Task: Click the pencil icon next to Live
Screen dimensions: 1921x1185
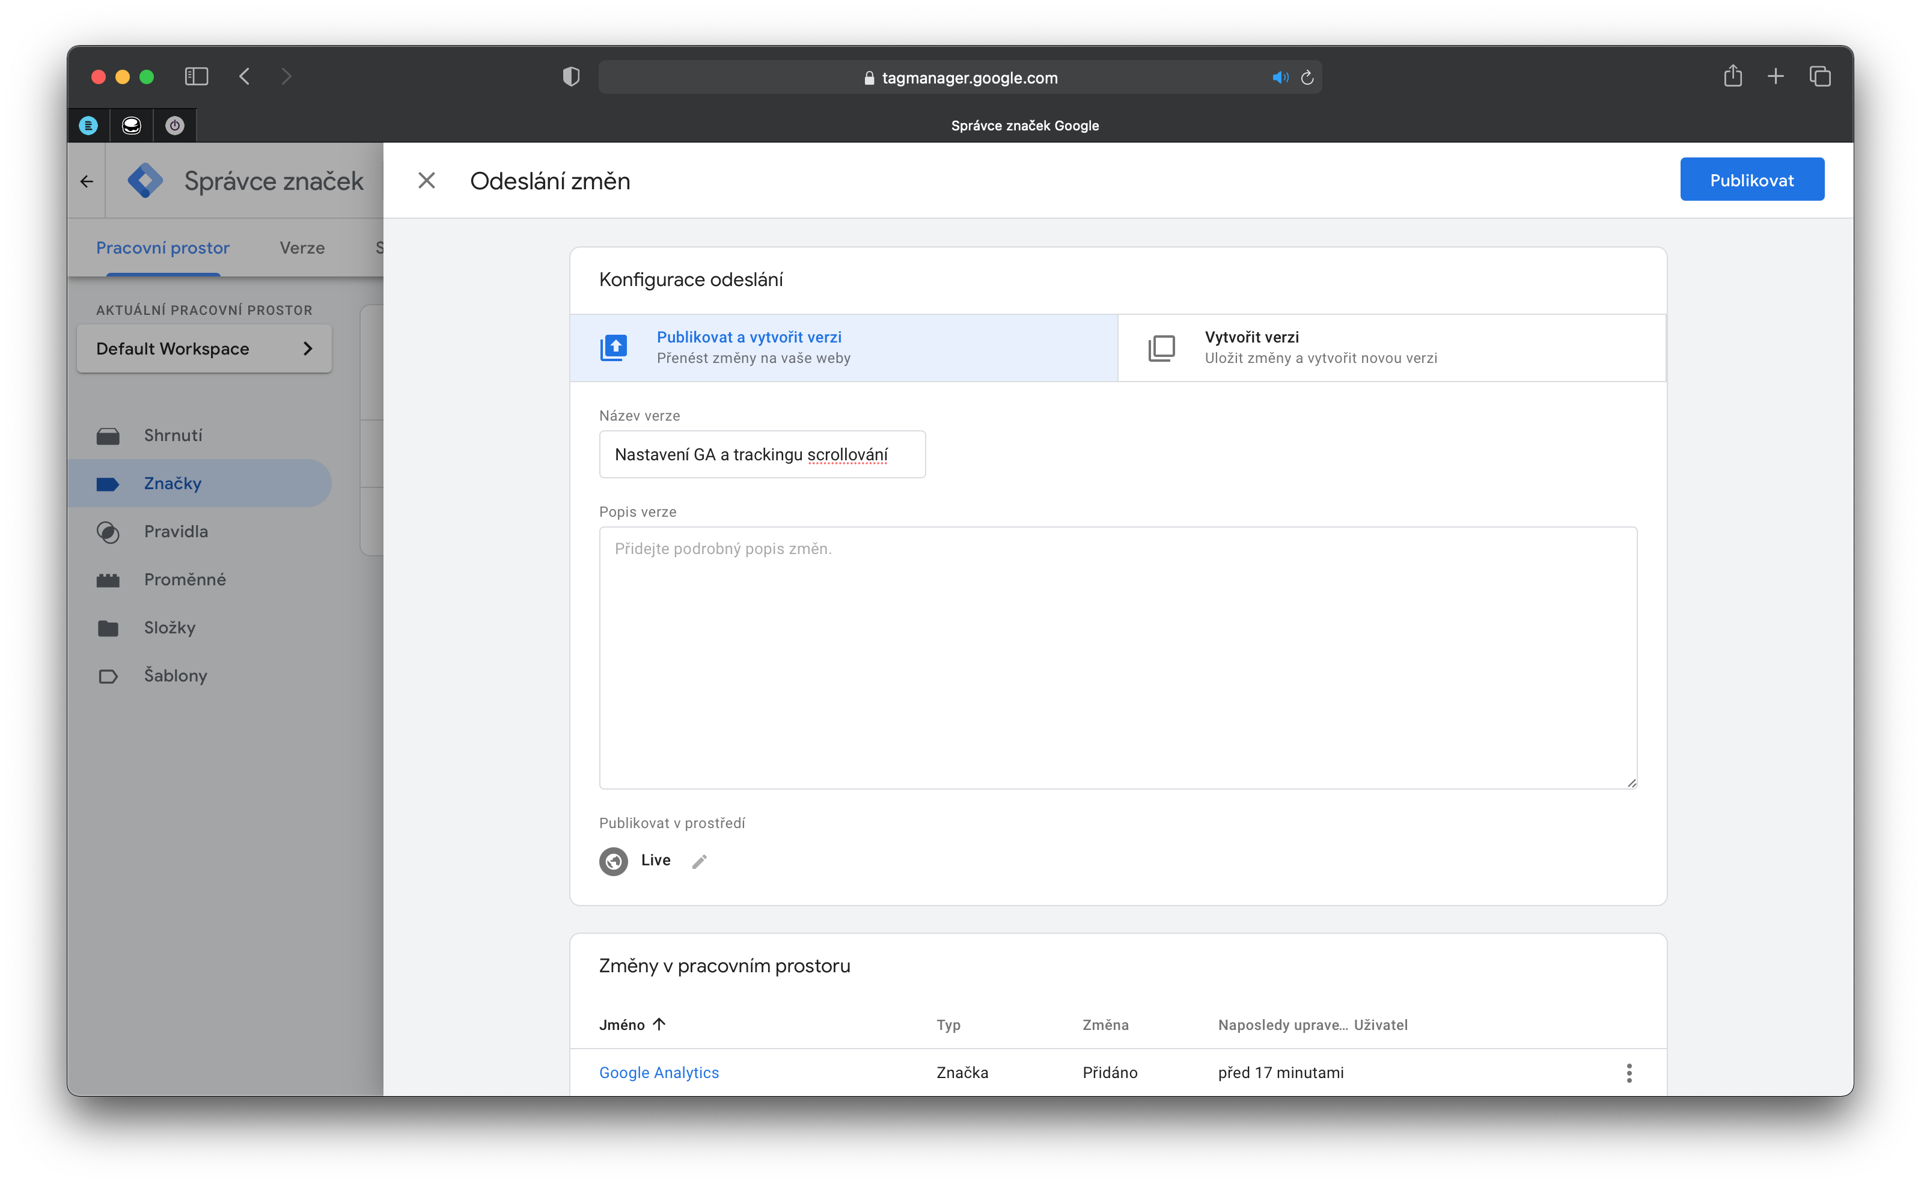Action: tap(699, 861)
